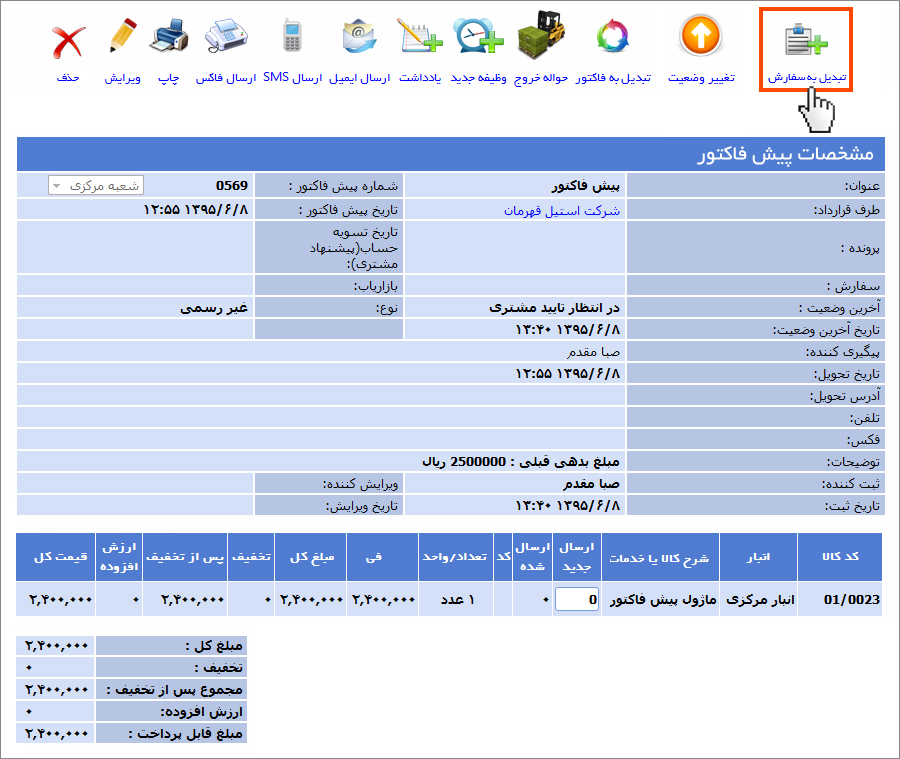
Task: Click the وظیفه جدید link
Action: tap(478, 78)
